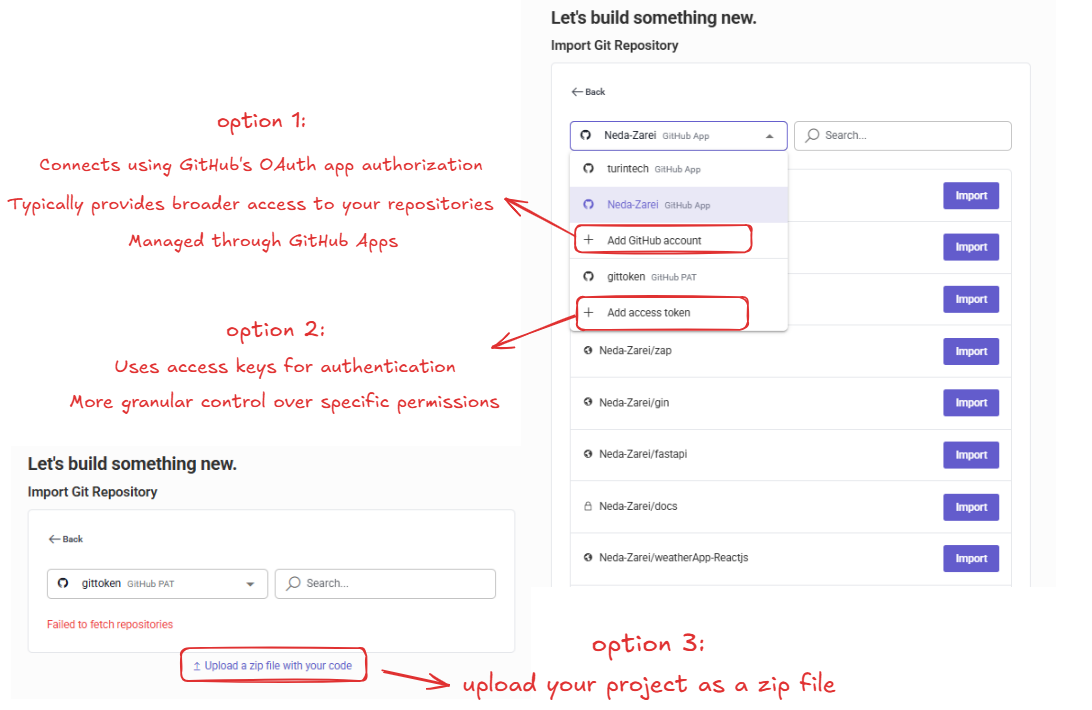
Task: Click the globe icon next to Neda-Zarei/zap
Action: pyautogui.click(x=588, y=351)
